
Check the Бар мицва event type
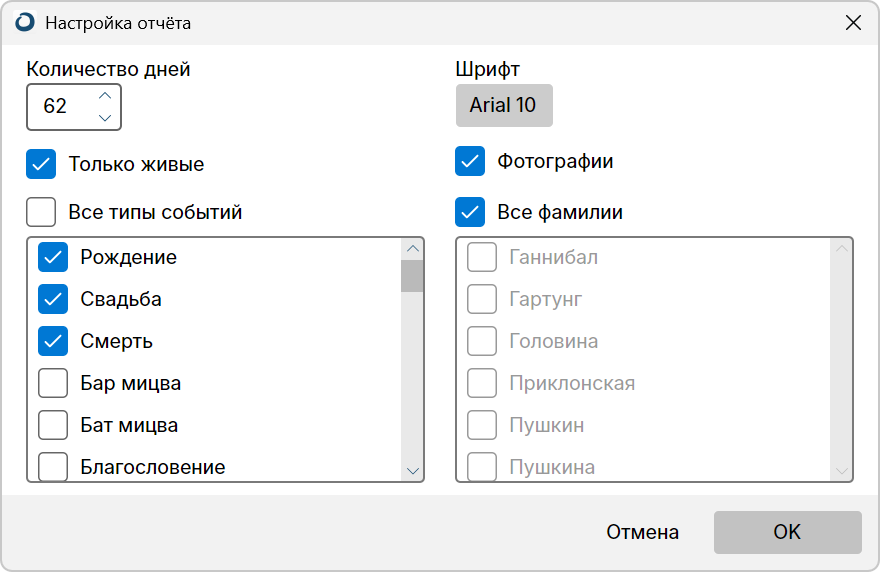click(x=53, y=383)
